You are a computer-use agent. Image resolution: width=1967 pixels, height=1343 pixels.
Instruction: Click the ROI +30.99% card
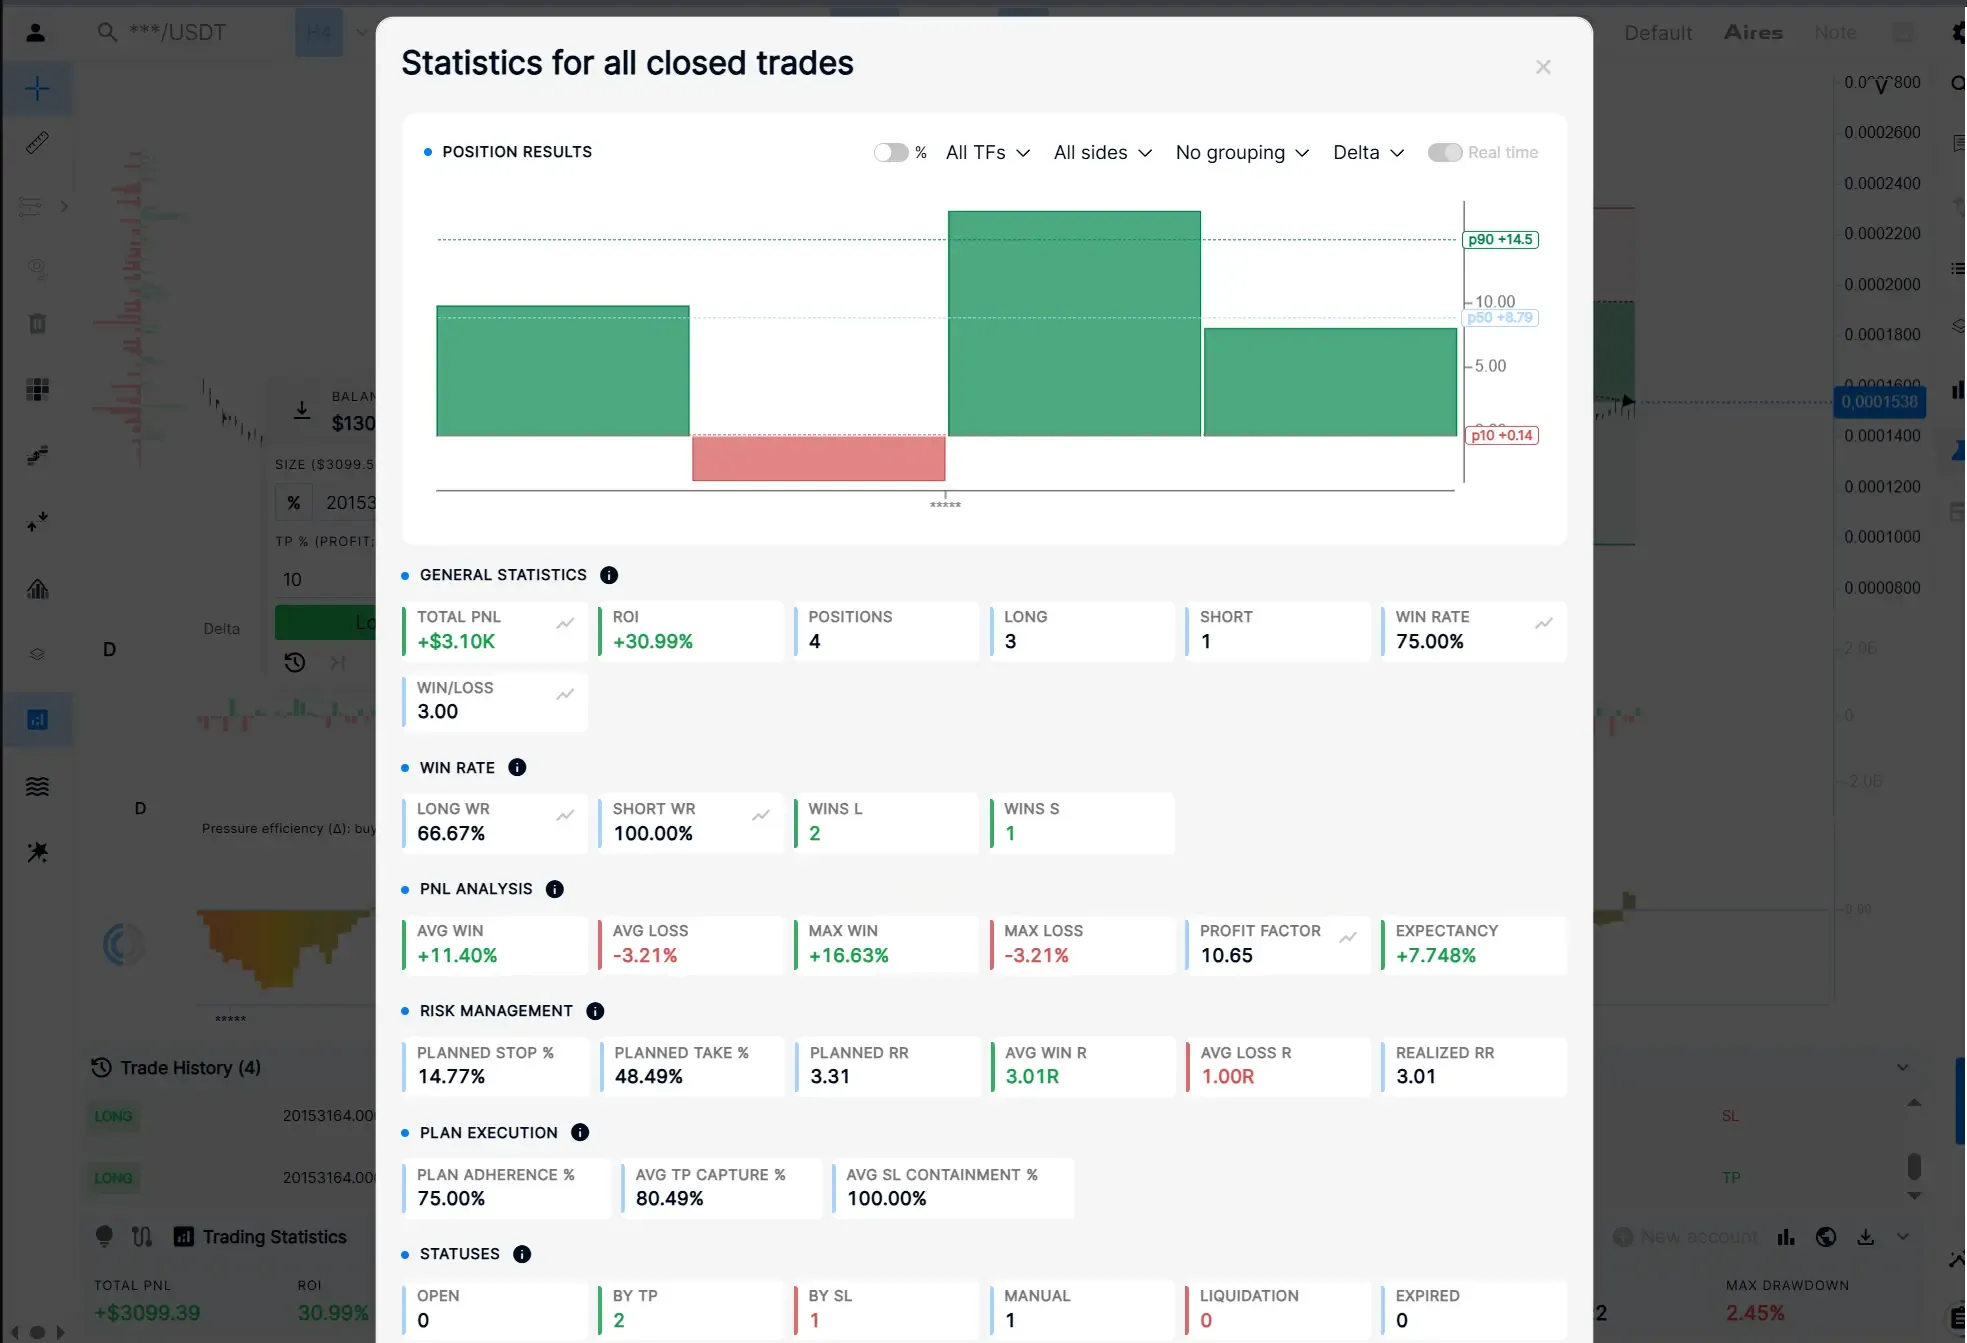tap(690, 630)
